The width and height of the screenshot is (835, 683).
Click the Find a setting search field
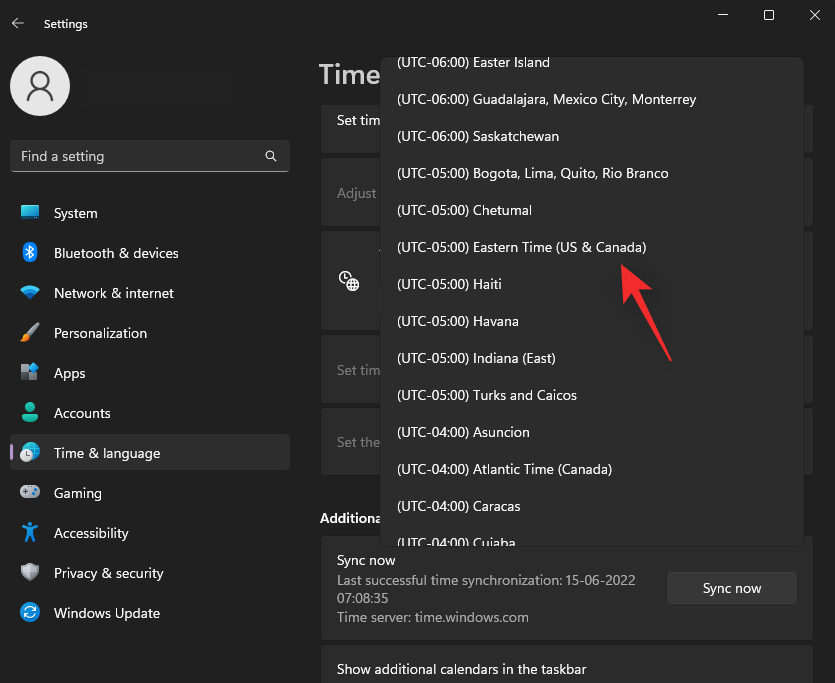tap(149, 156)
